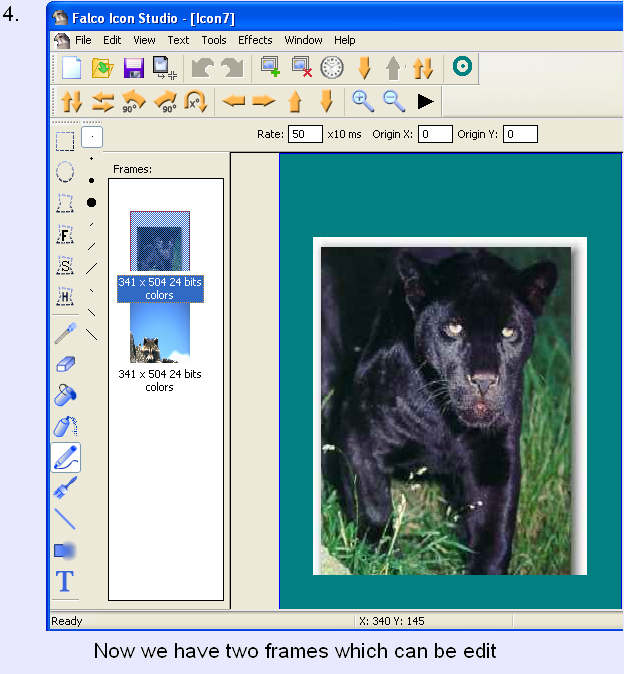
Task: Open the File menu
Action: tap(83, 40)
